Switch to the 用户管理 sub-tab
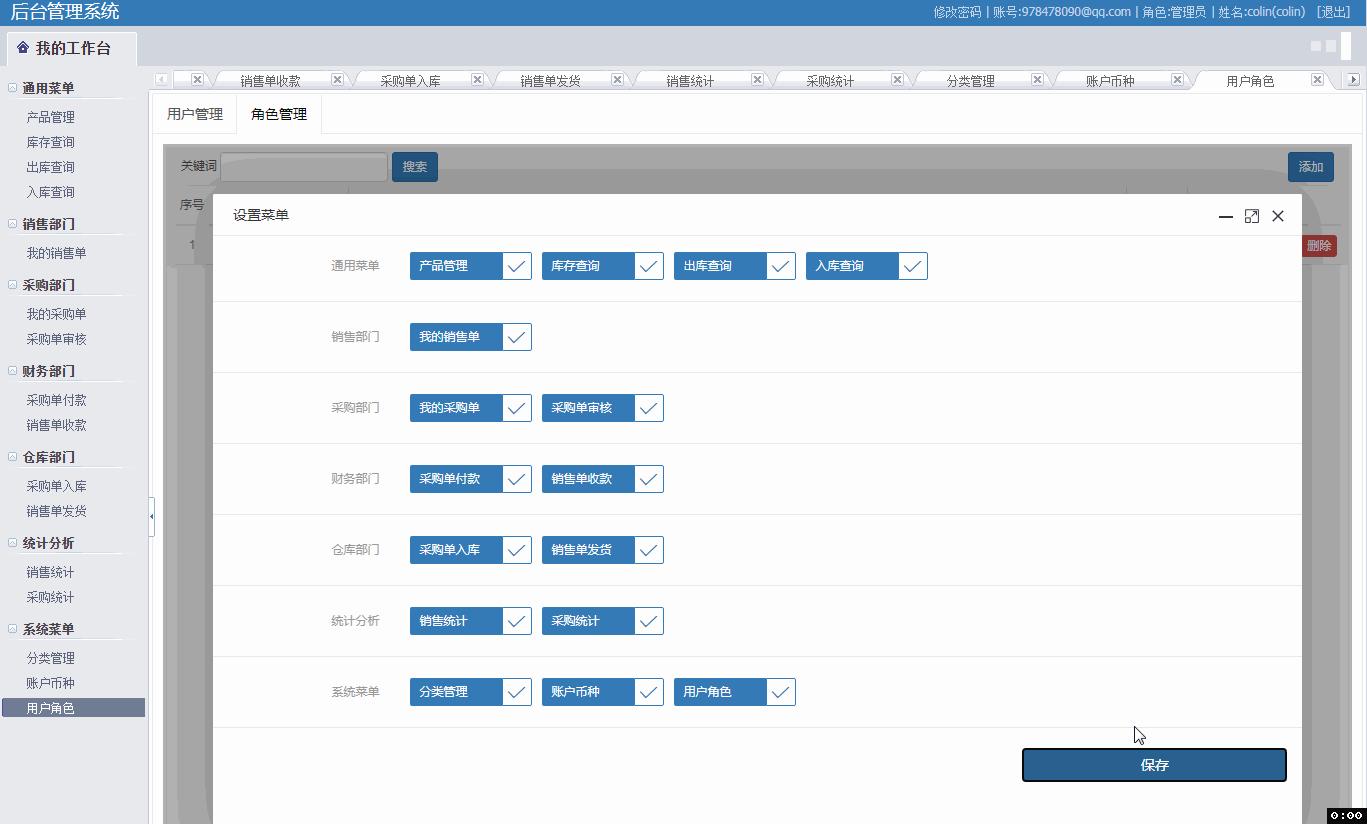Image resolution: width=1367 pixels, height=824 pixels. pyautogui.click(x=195, y=114)
